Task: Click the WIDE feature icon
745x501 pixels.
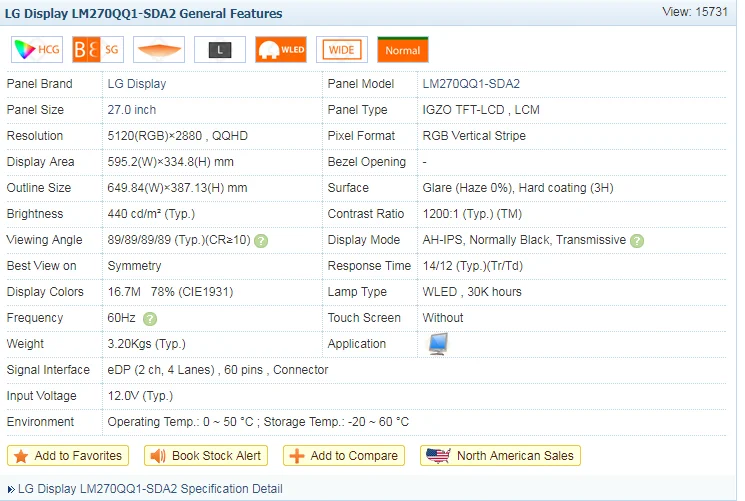Action: coord(342,49)
